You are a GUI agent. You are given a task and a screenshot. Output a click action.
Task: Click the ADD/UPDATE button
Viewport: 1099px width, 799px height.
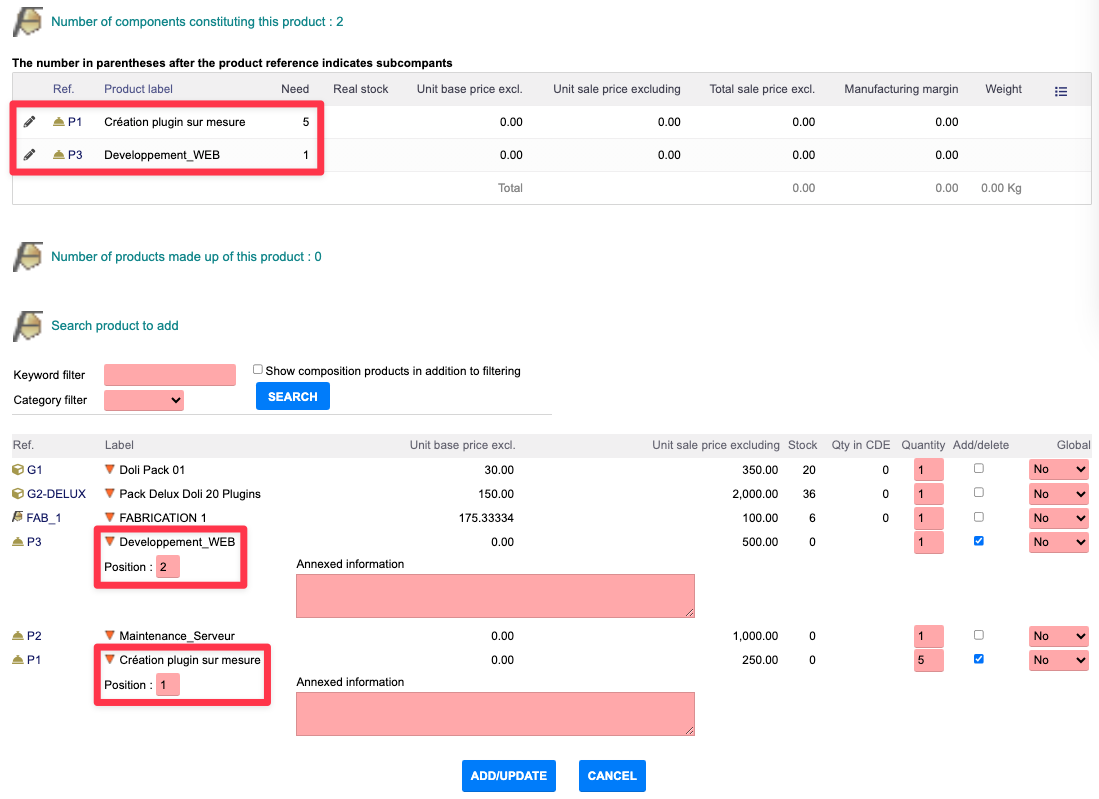(x=508, y=776)
